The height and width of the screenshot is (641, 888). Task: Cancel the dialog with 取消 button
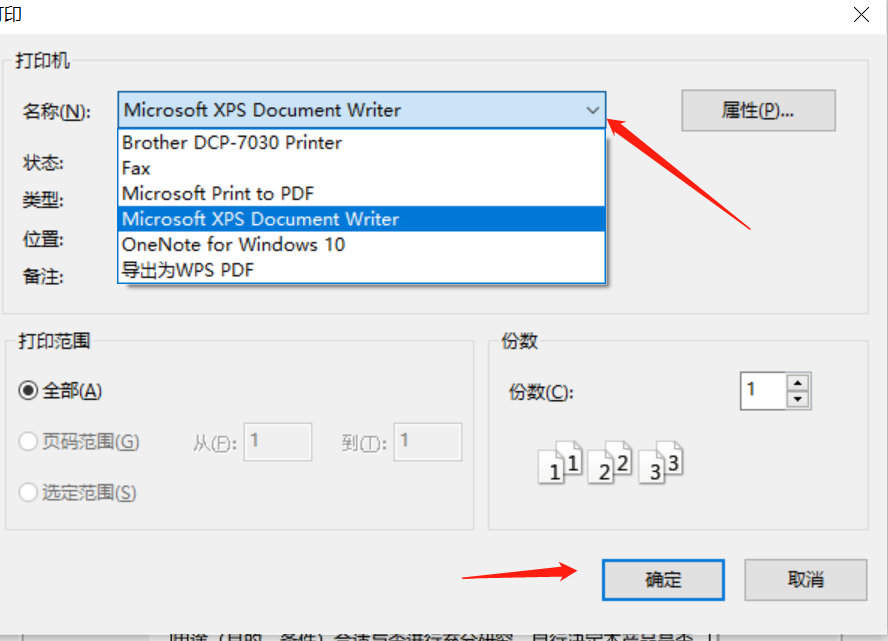(x=805, y=580)
